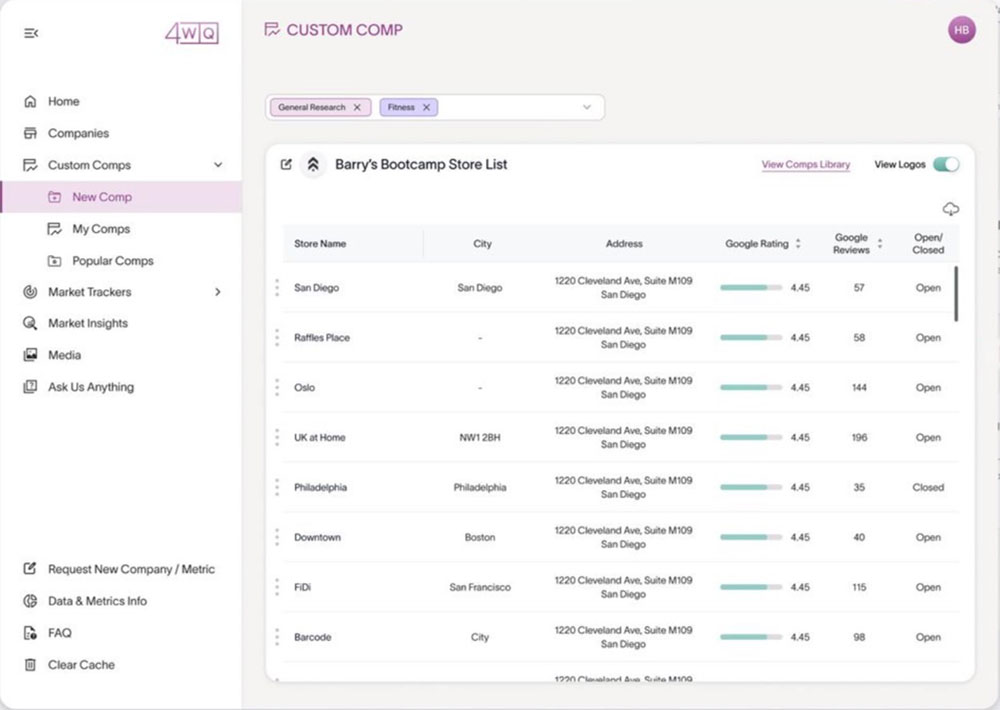
Task: Click the Ask Us Anything icon
Action: tap(30, 387)
